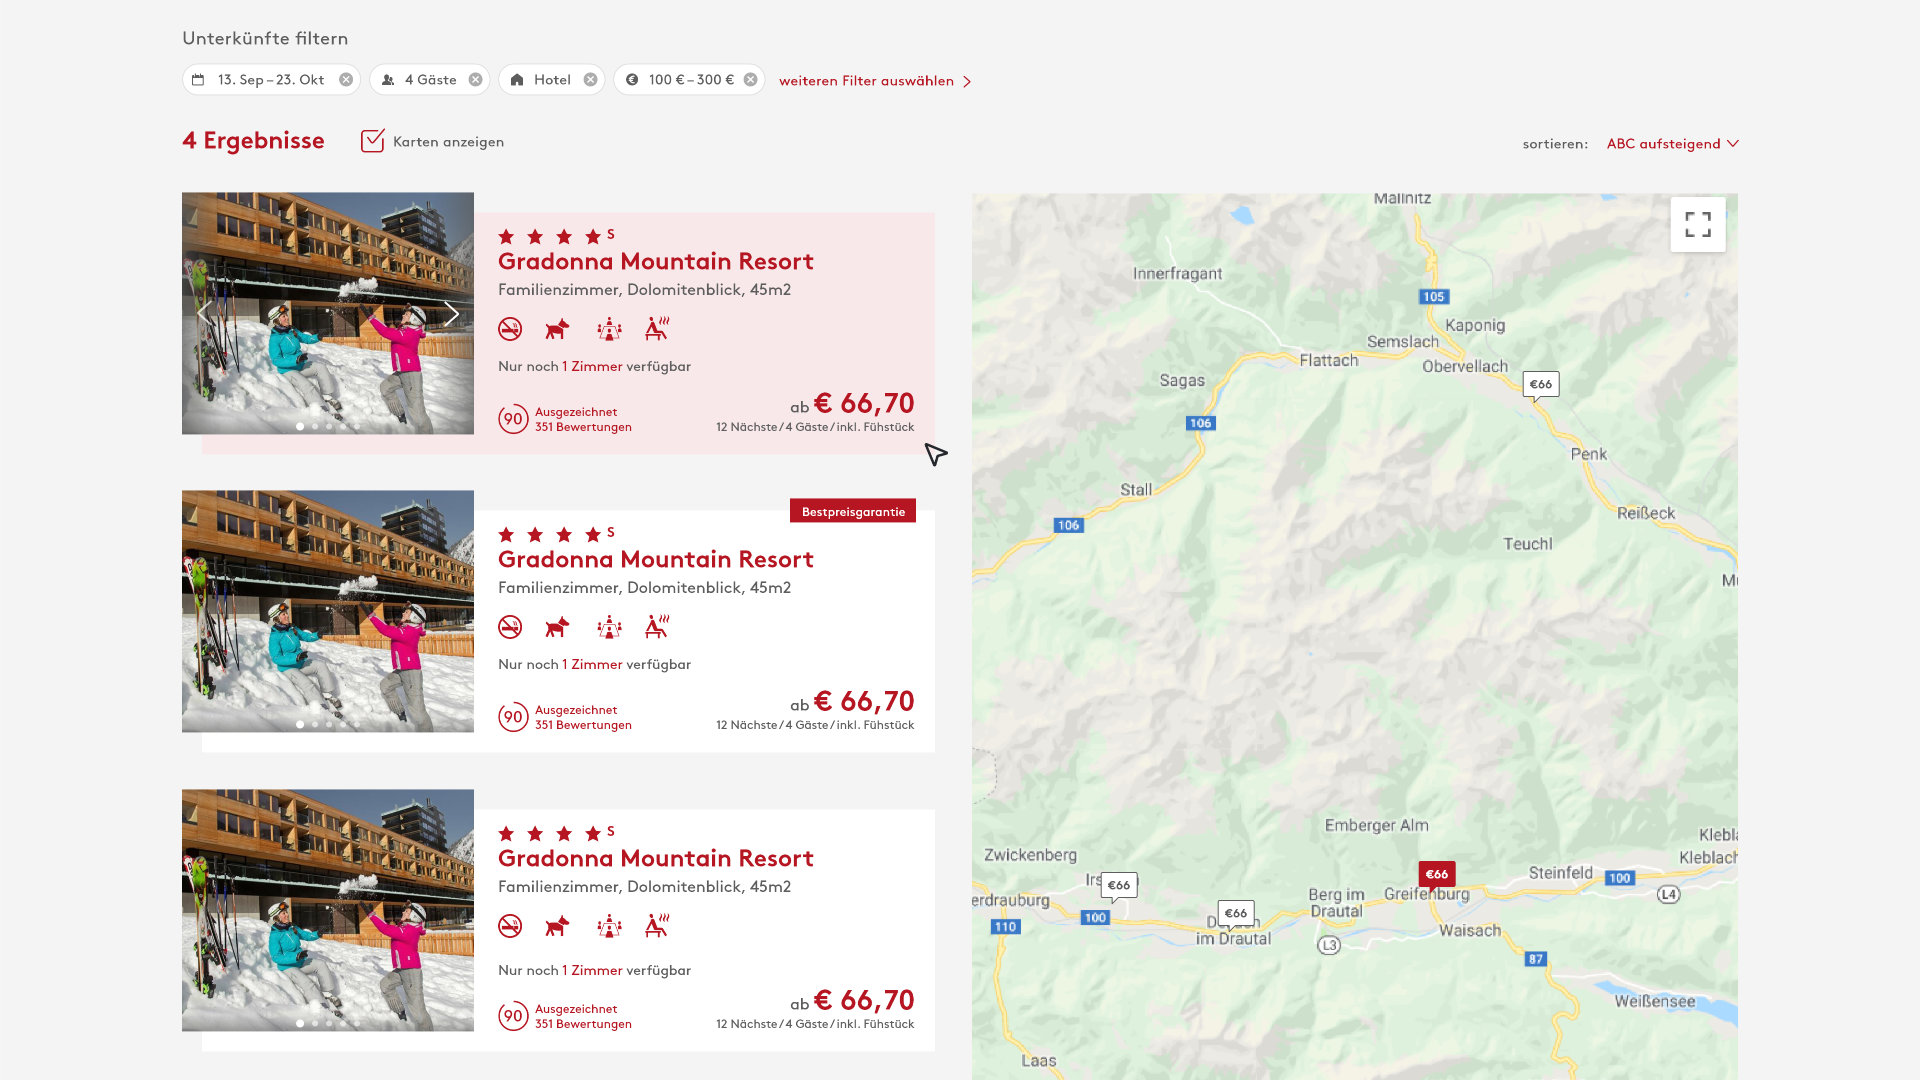Click previous image arrow on first hotel photo
Screen dimensions: 1921x1080
pyautogui.click(x=204, y=314)
